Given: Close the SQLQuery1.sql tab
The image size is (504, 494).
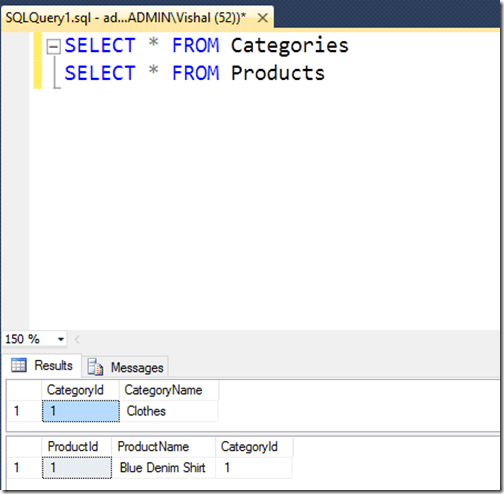Looking at the screenshot, I should coord(263,18).
